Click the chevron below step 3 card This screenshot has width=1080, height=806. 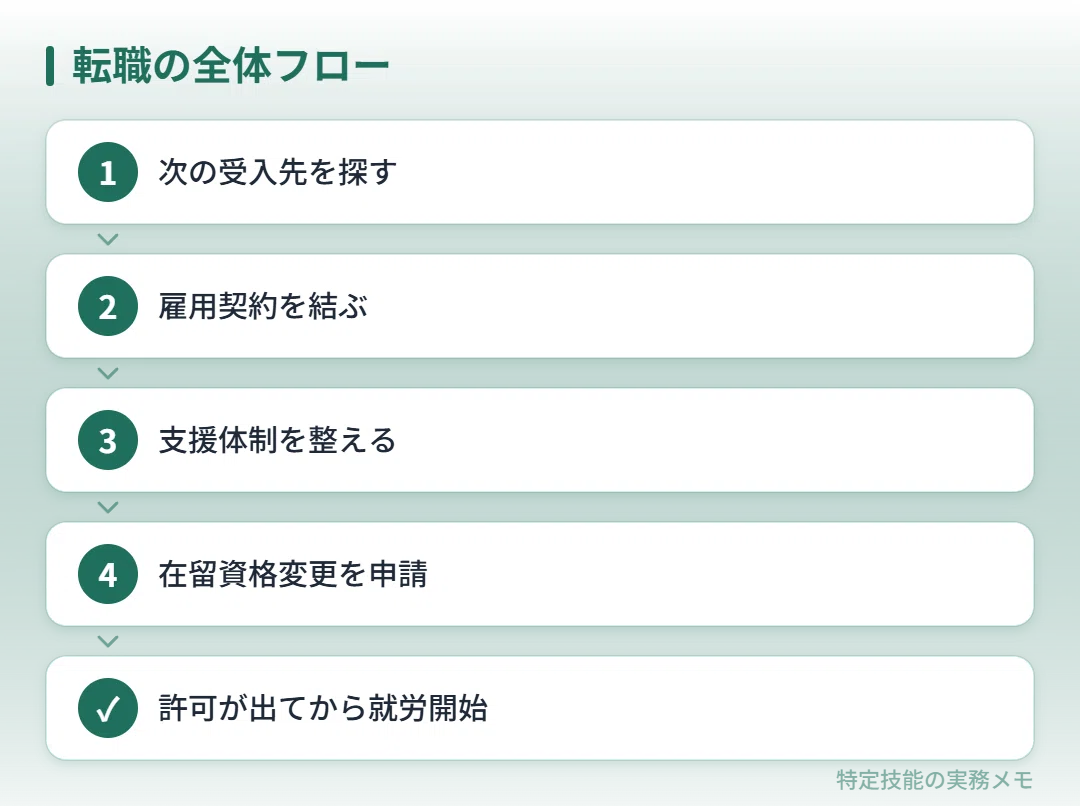pyautogui.click(x=108, y=507)
